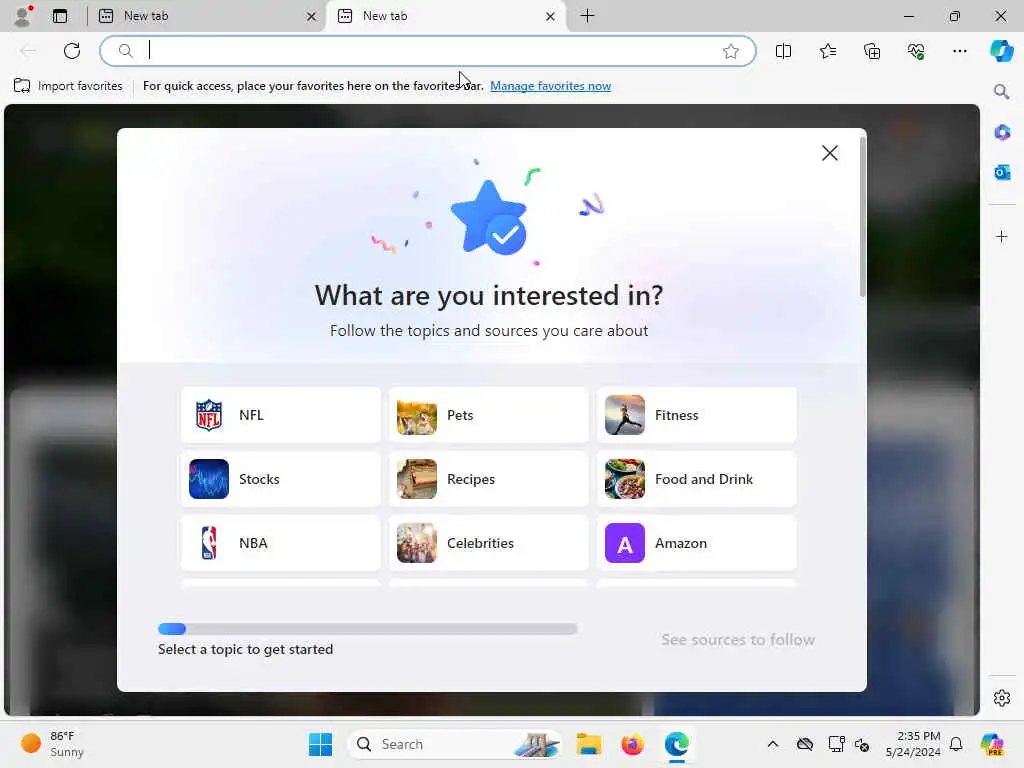Close the first New tab

(x=312, y=16)
